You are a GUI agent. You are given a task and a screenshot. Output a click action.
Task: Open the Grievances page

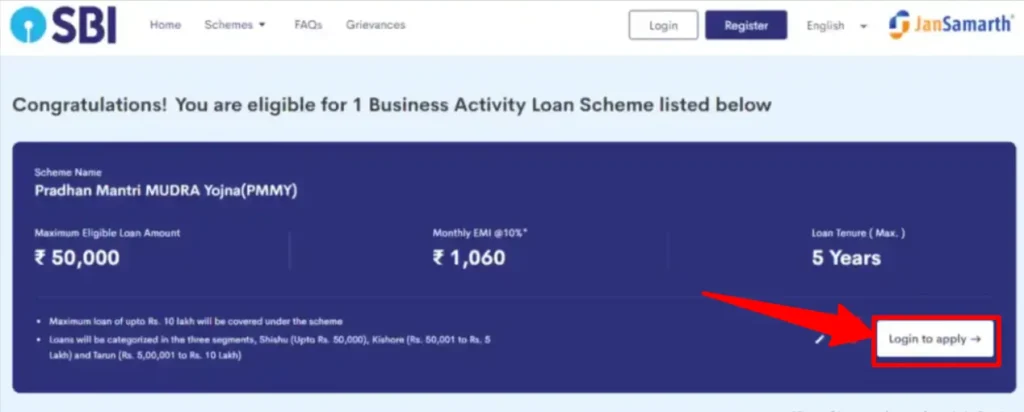(x=376, y=25)
